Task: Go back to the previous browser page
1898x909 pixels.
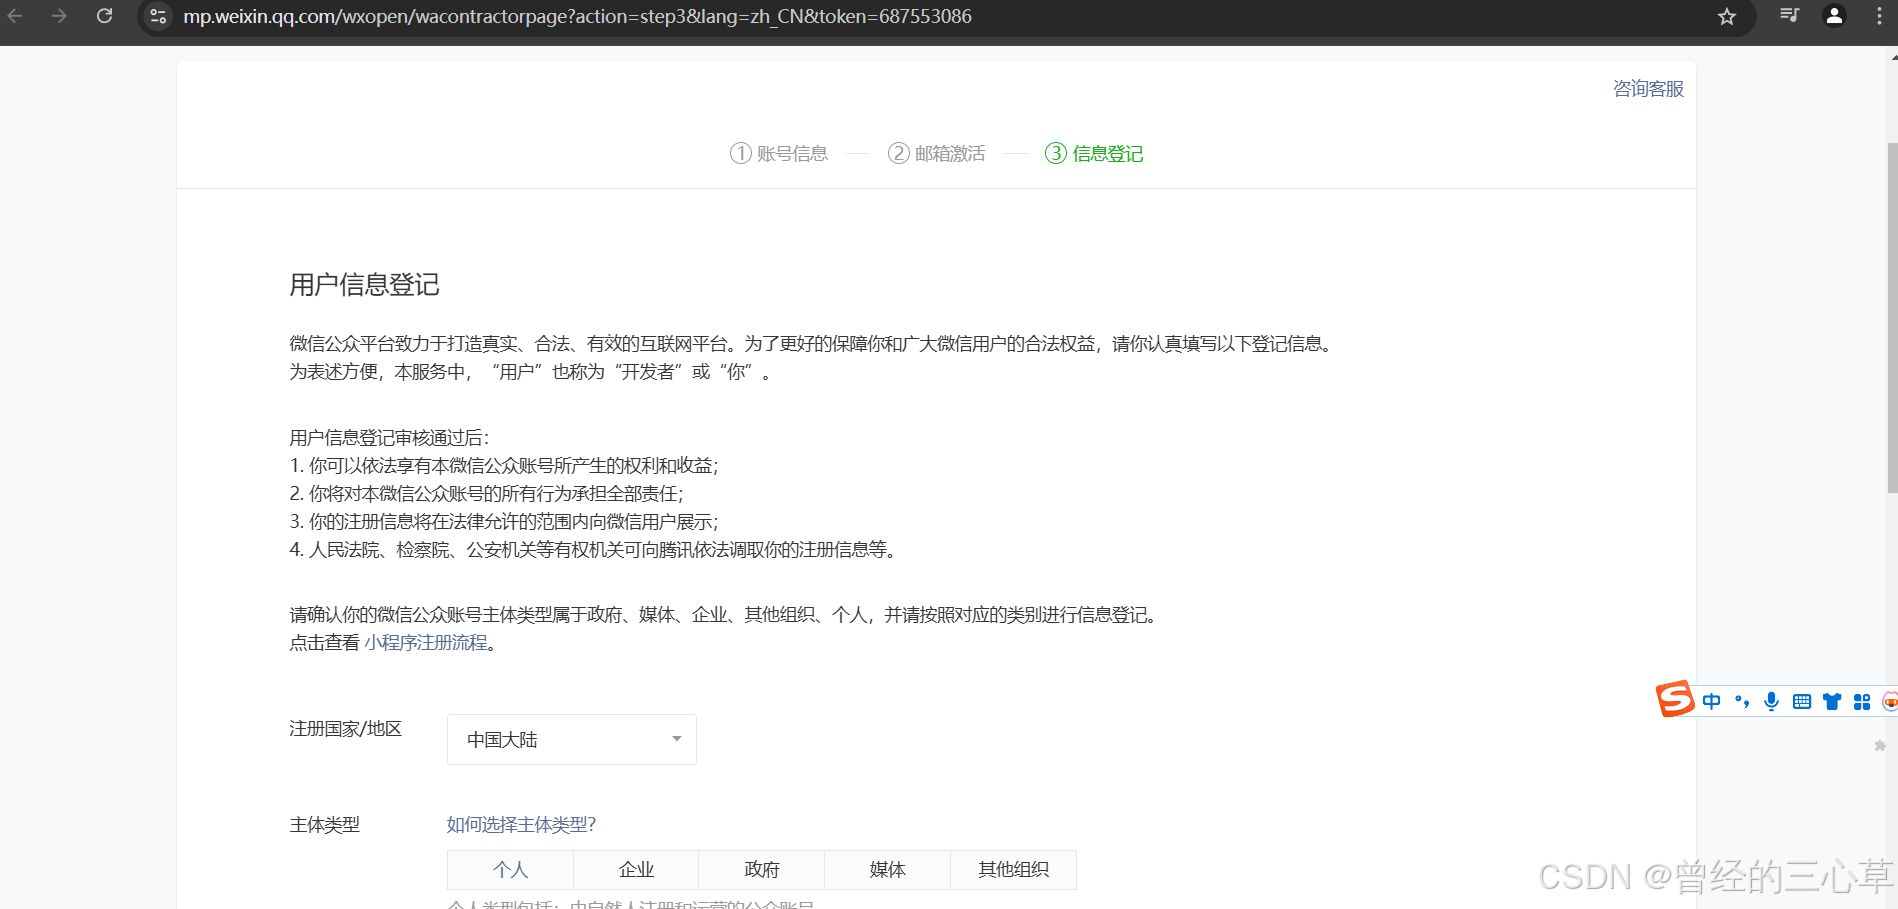Action: tap(15, 16)
